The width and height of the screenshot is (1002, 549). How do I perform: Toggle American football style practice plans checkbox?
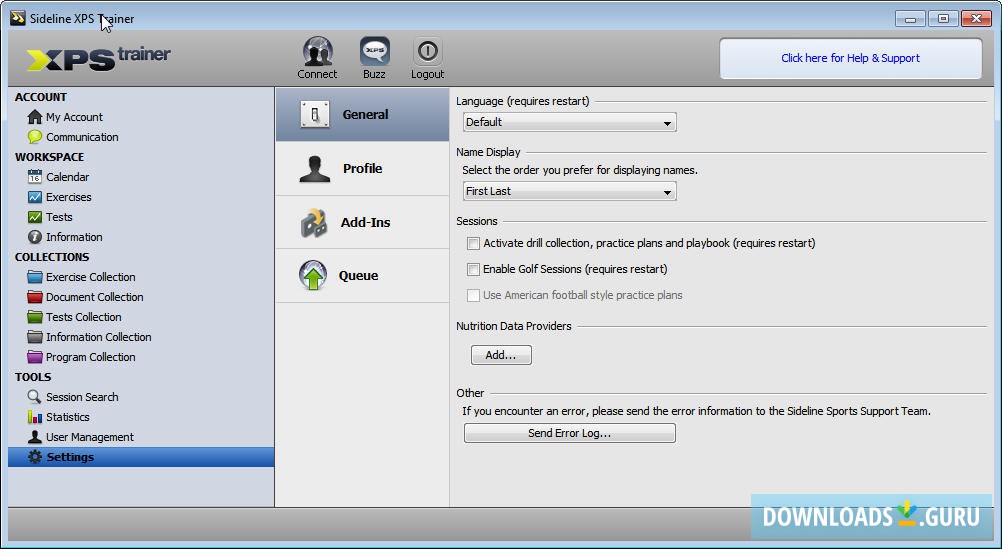[x=473, y=295]
